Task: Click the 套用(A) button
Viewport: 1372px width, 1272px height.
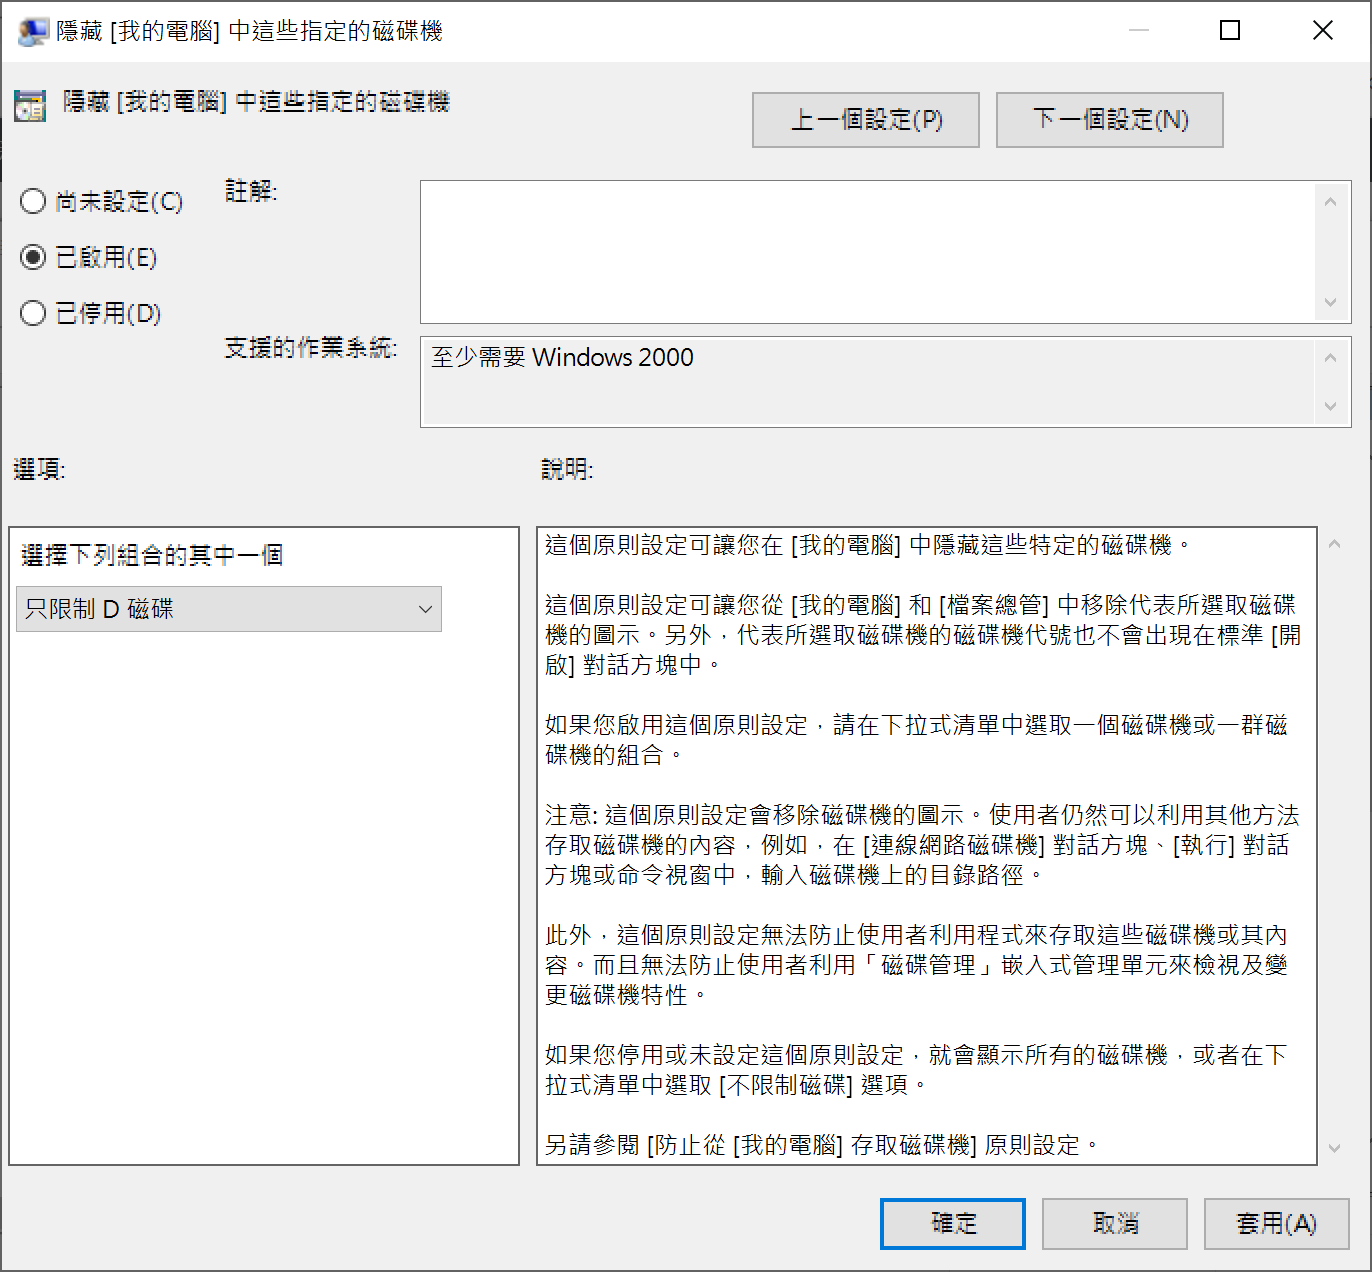Action: coord(1277,1224)
